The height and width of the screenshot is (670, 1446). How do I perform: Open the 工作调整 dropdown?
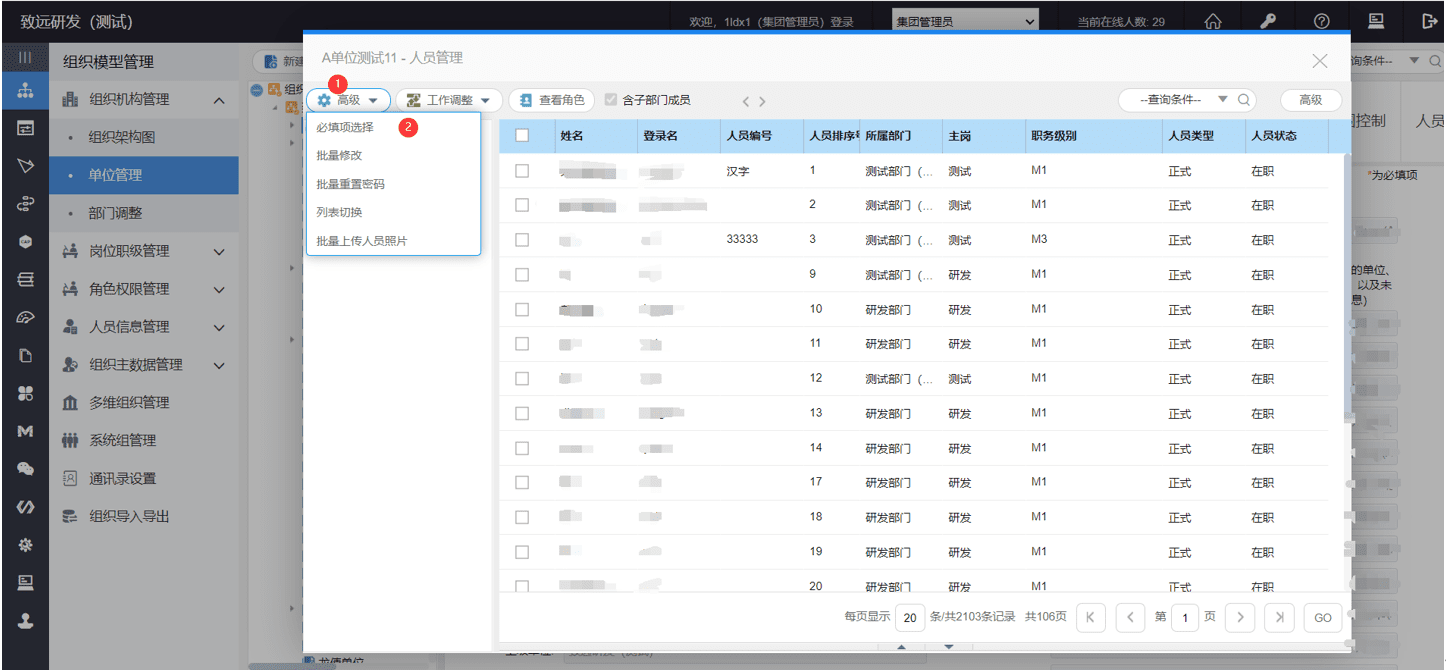[449, 100]
